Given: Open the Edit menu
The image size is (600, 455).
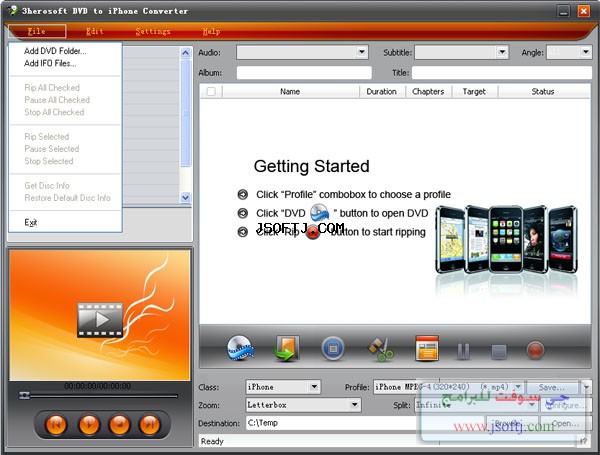Looking at the screenshot, I should click(95, 31).
